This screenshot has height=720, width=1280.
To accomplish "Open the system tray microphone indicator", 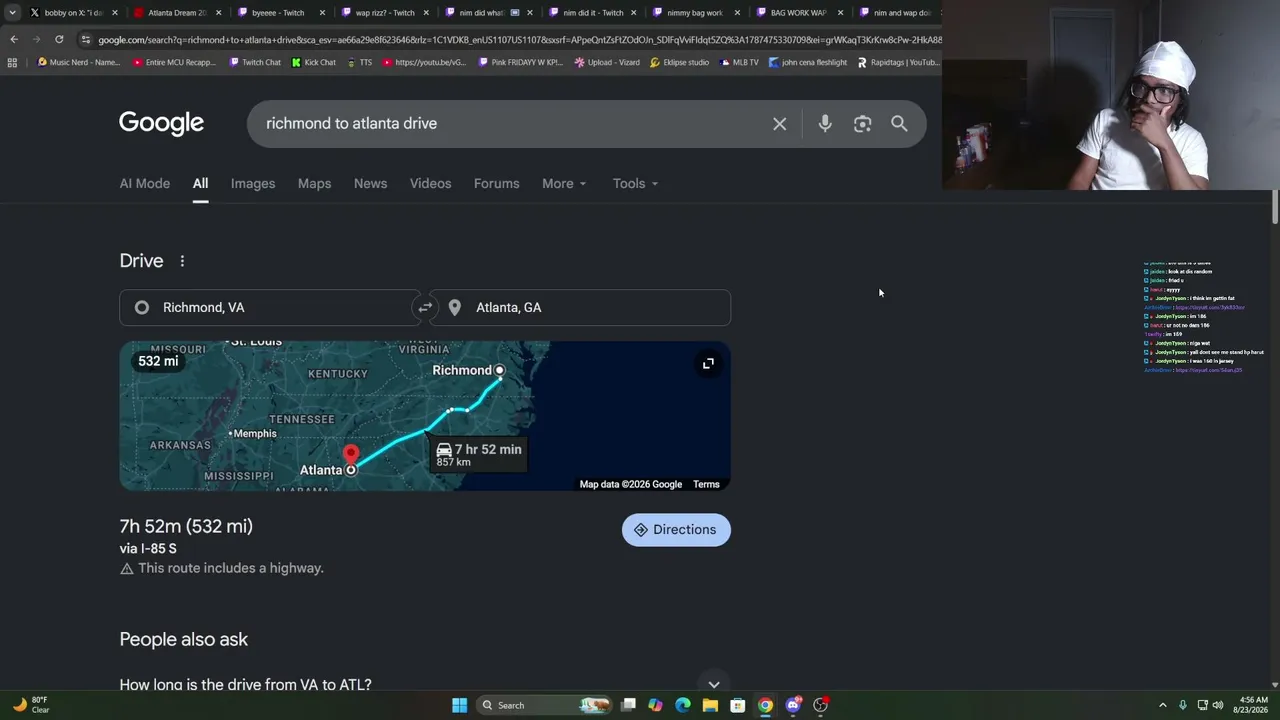I will click(x=1183, y=705).
